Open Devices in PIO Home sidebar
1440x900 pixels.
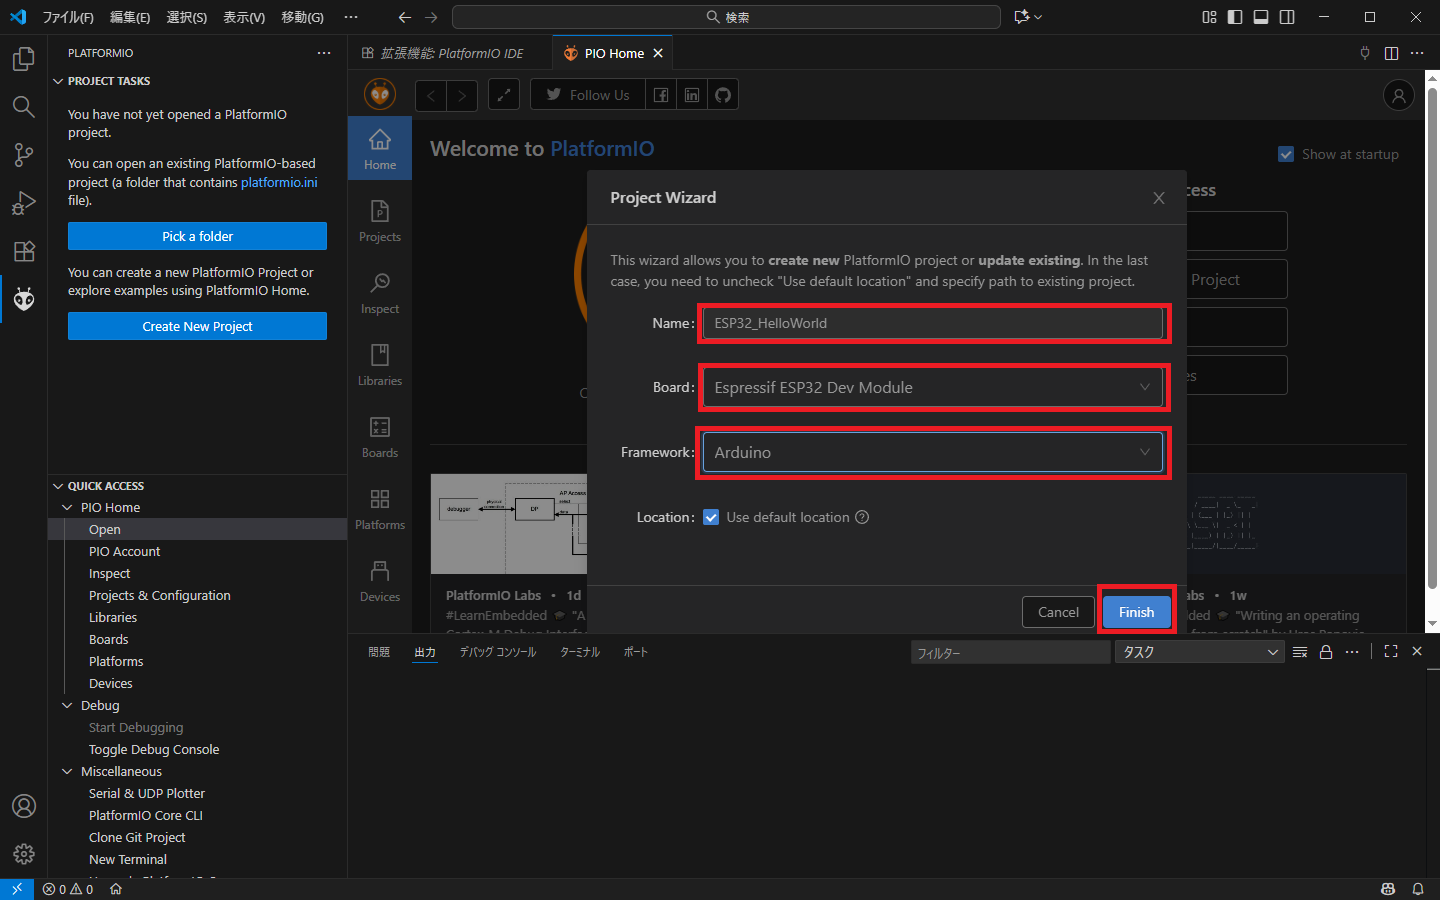point(380,581)
